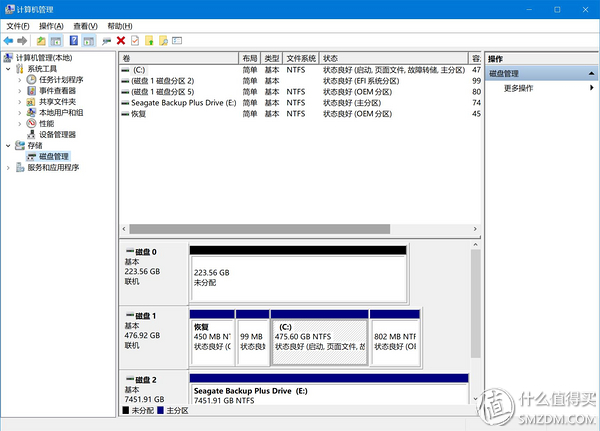The image size is (600, 431).
Task: Click the Properties checkmark page icon
Action: point(135,41)
